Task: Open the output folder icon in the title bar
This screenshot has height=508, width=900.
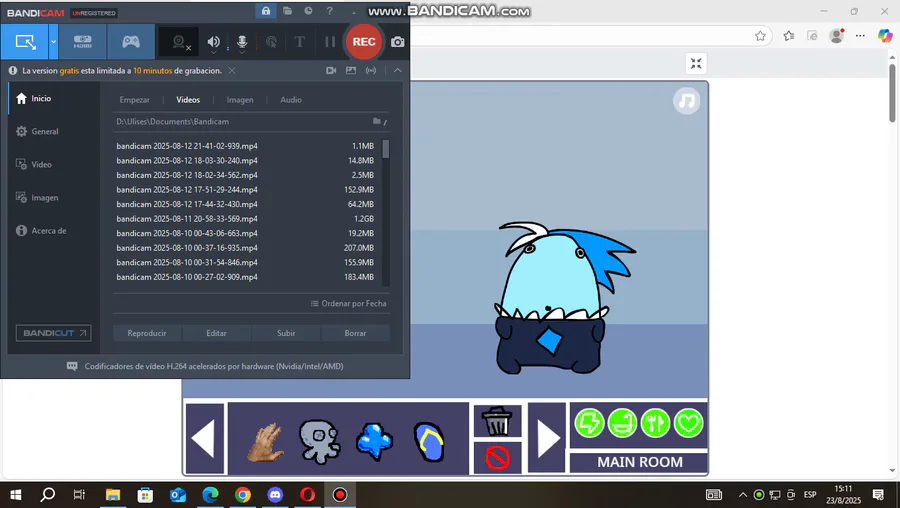Action: click(x=287, y=11)
